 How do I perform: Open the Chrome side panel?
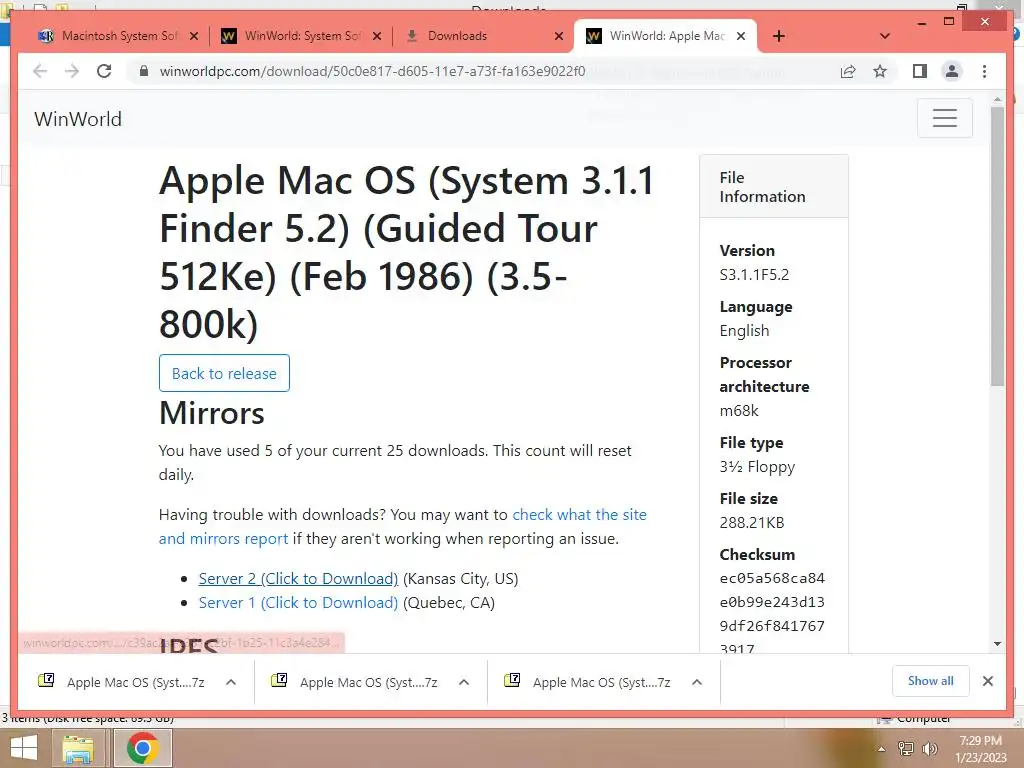(x=920, y=71)
